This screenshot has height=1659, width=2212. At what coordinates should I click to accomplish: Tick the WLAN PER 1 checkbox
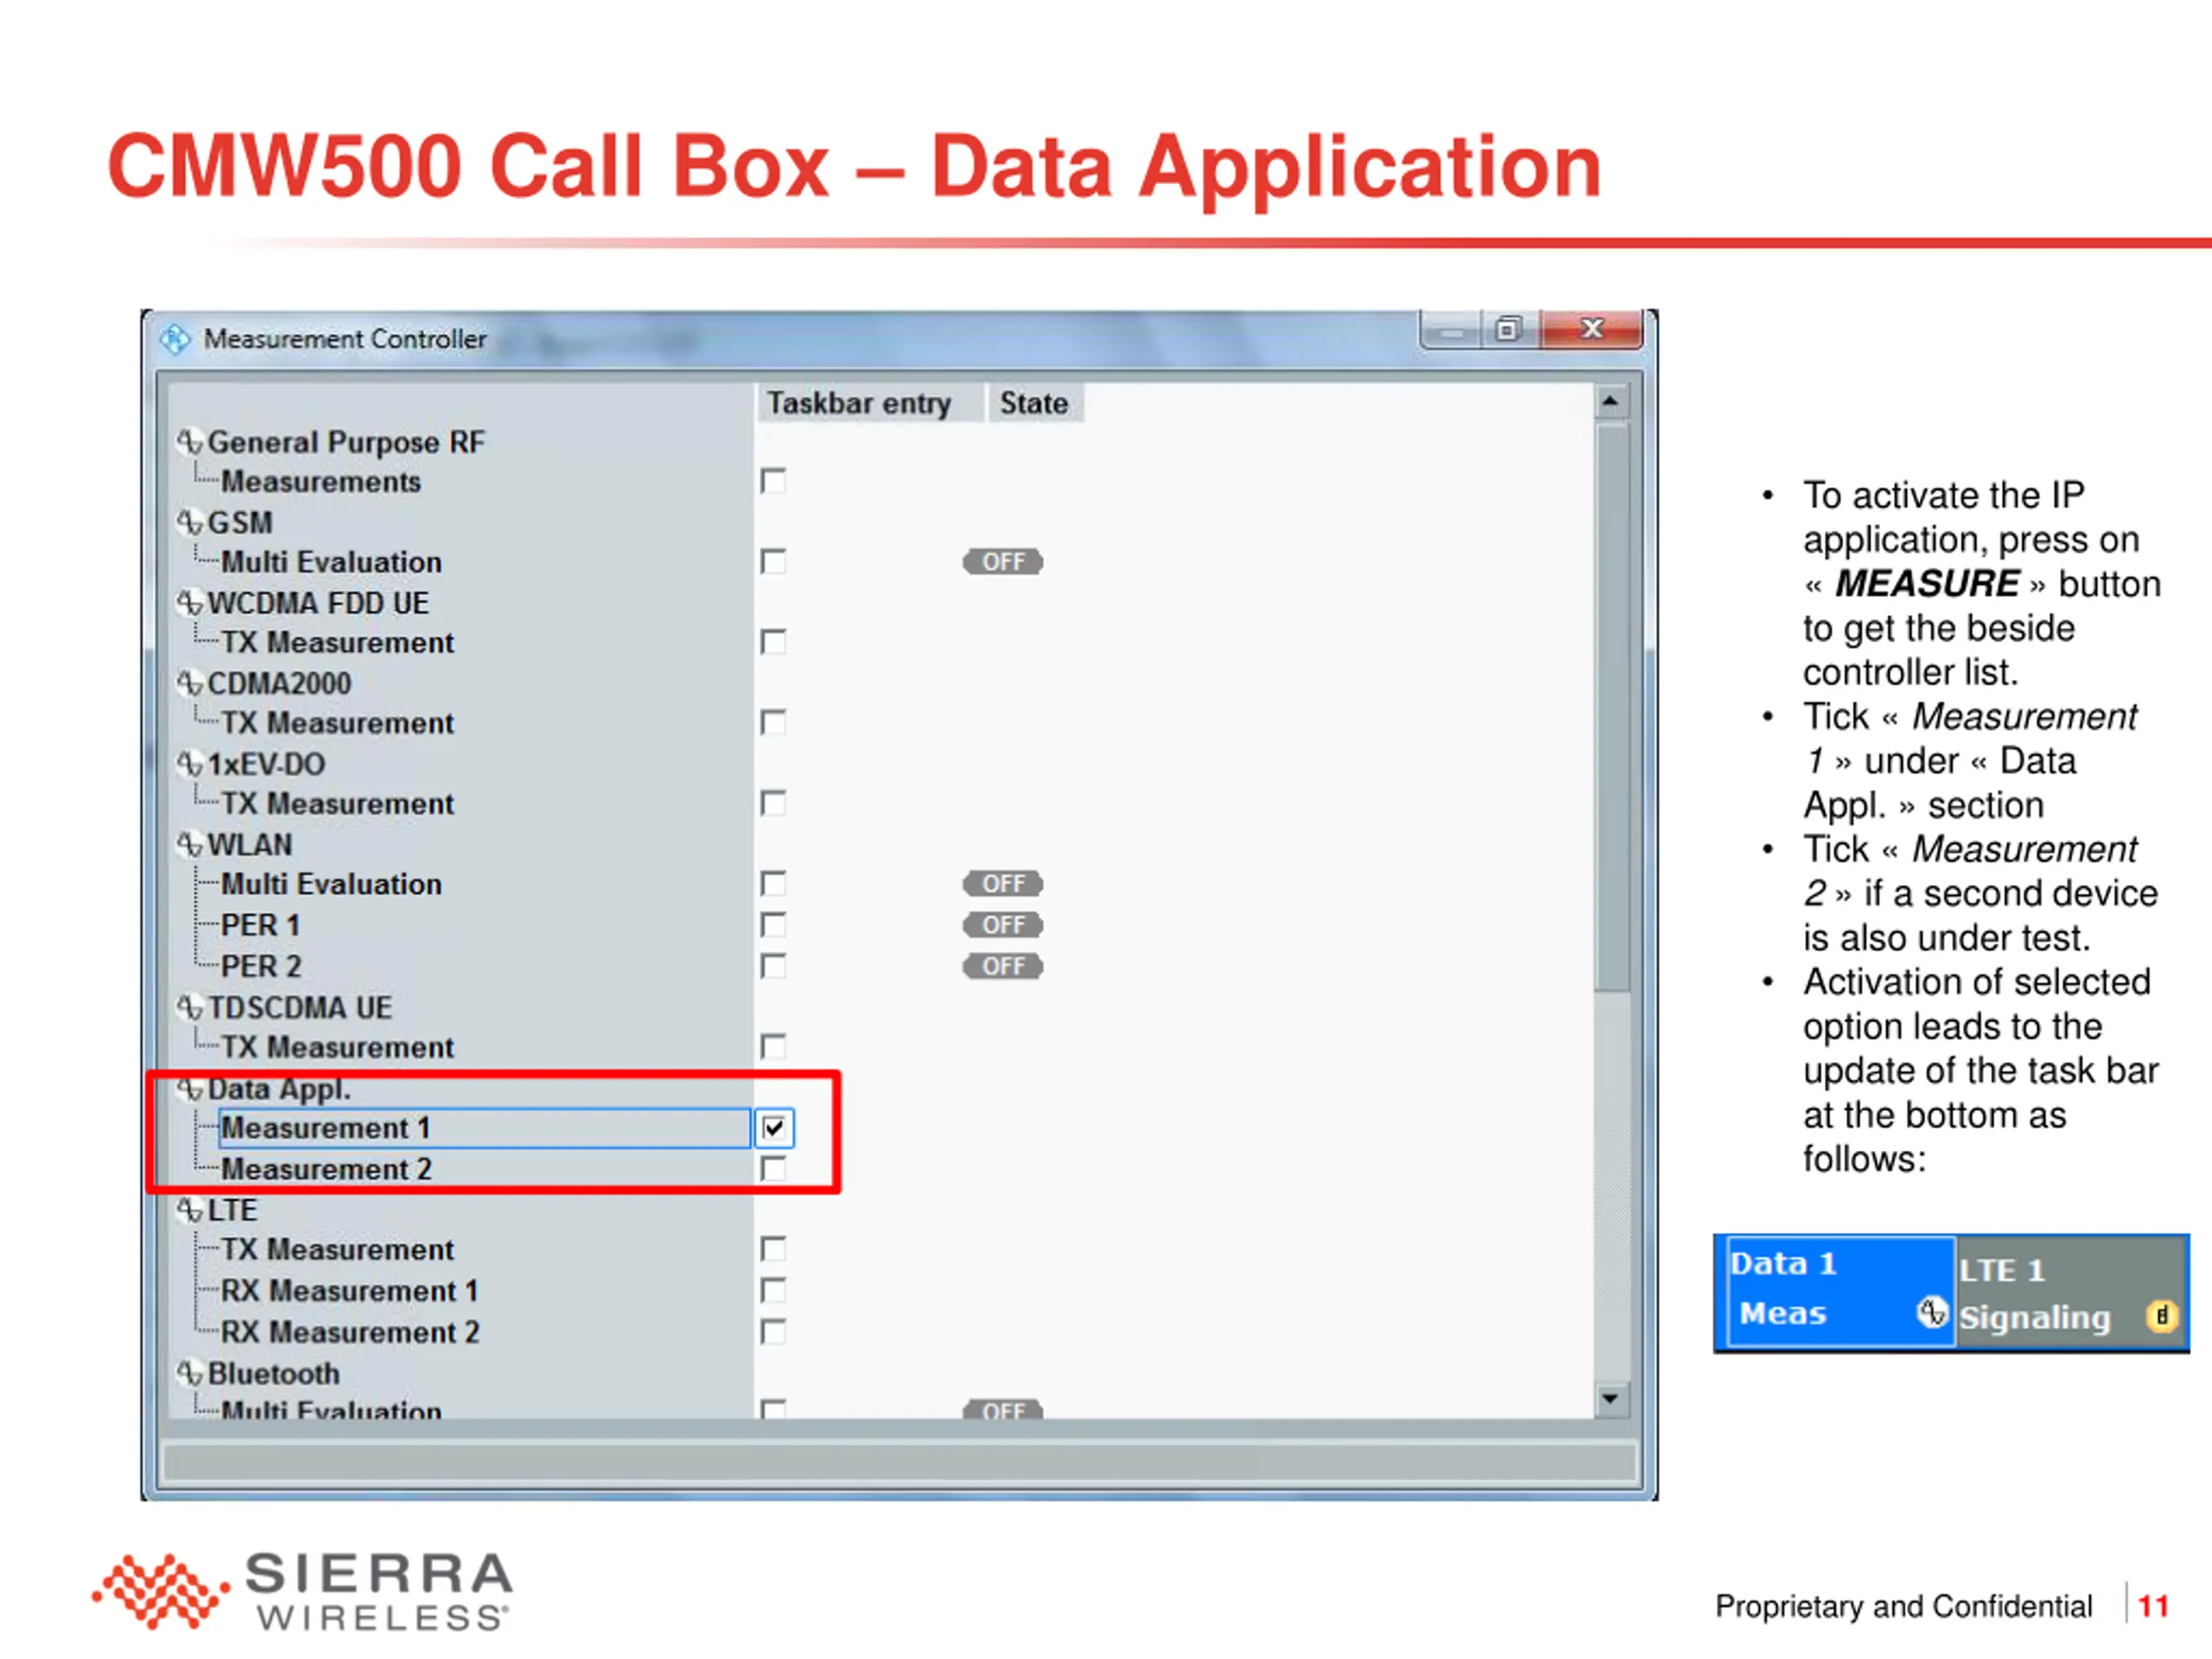click(x=773, y=925)
